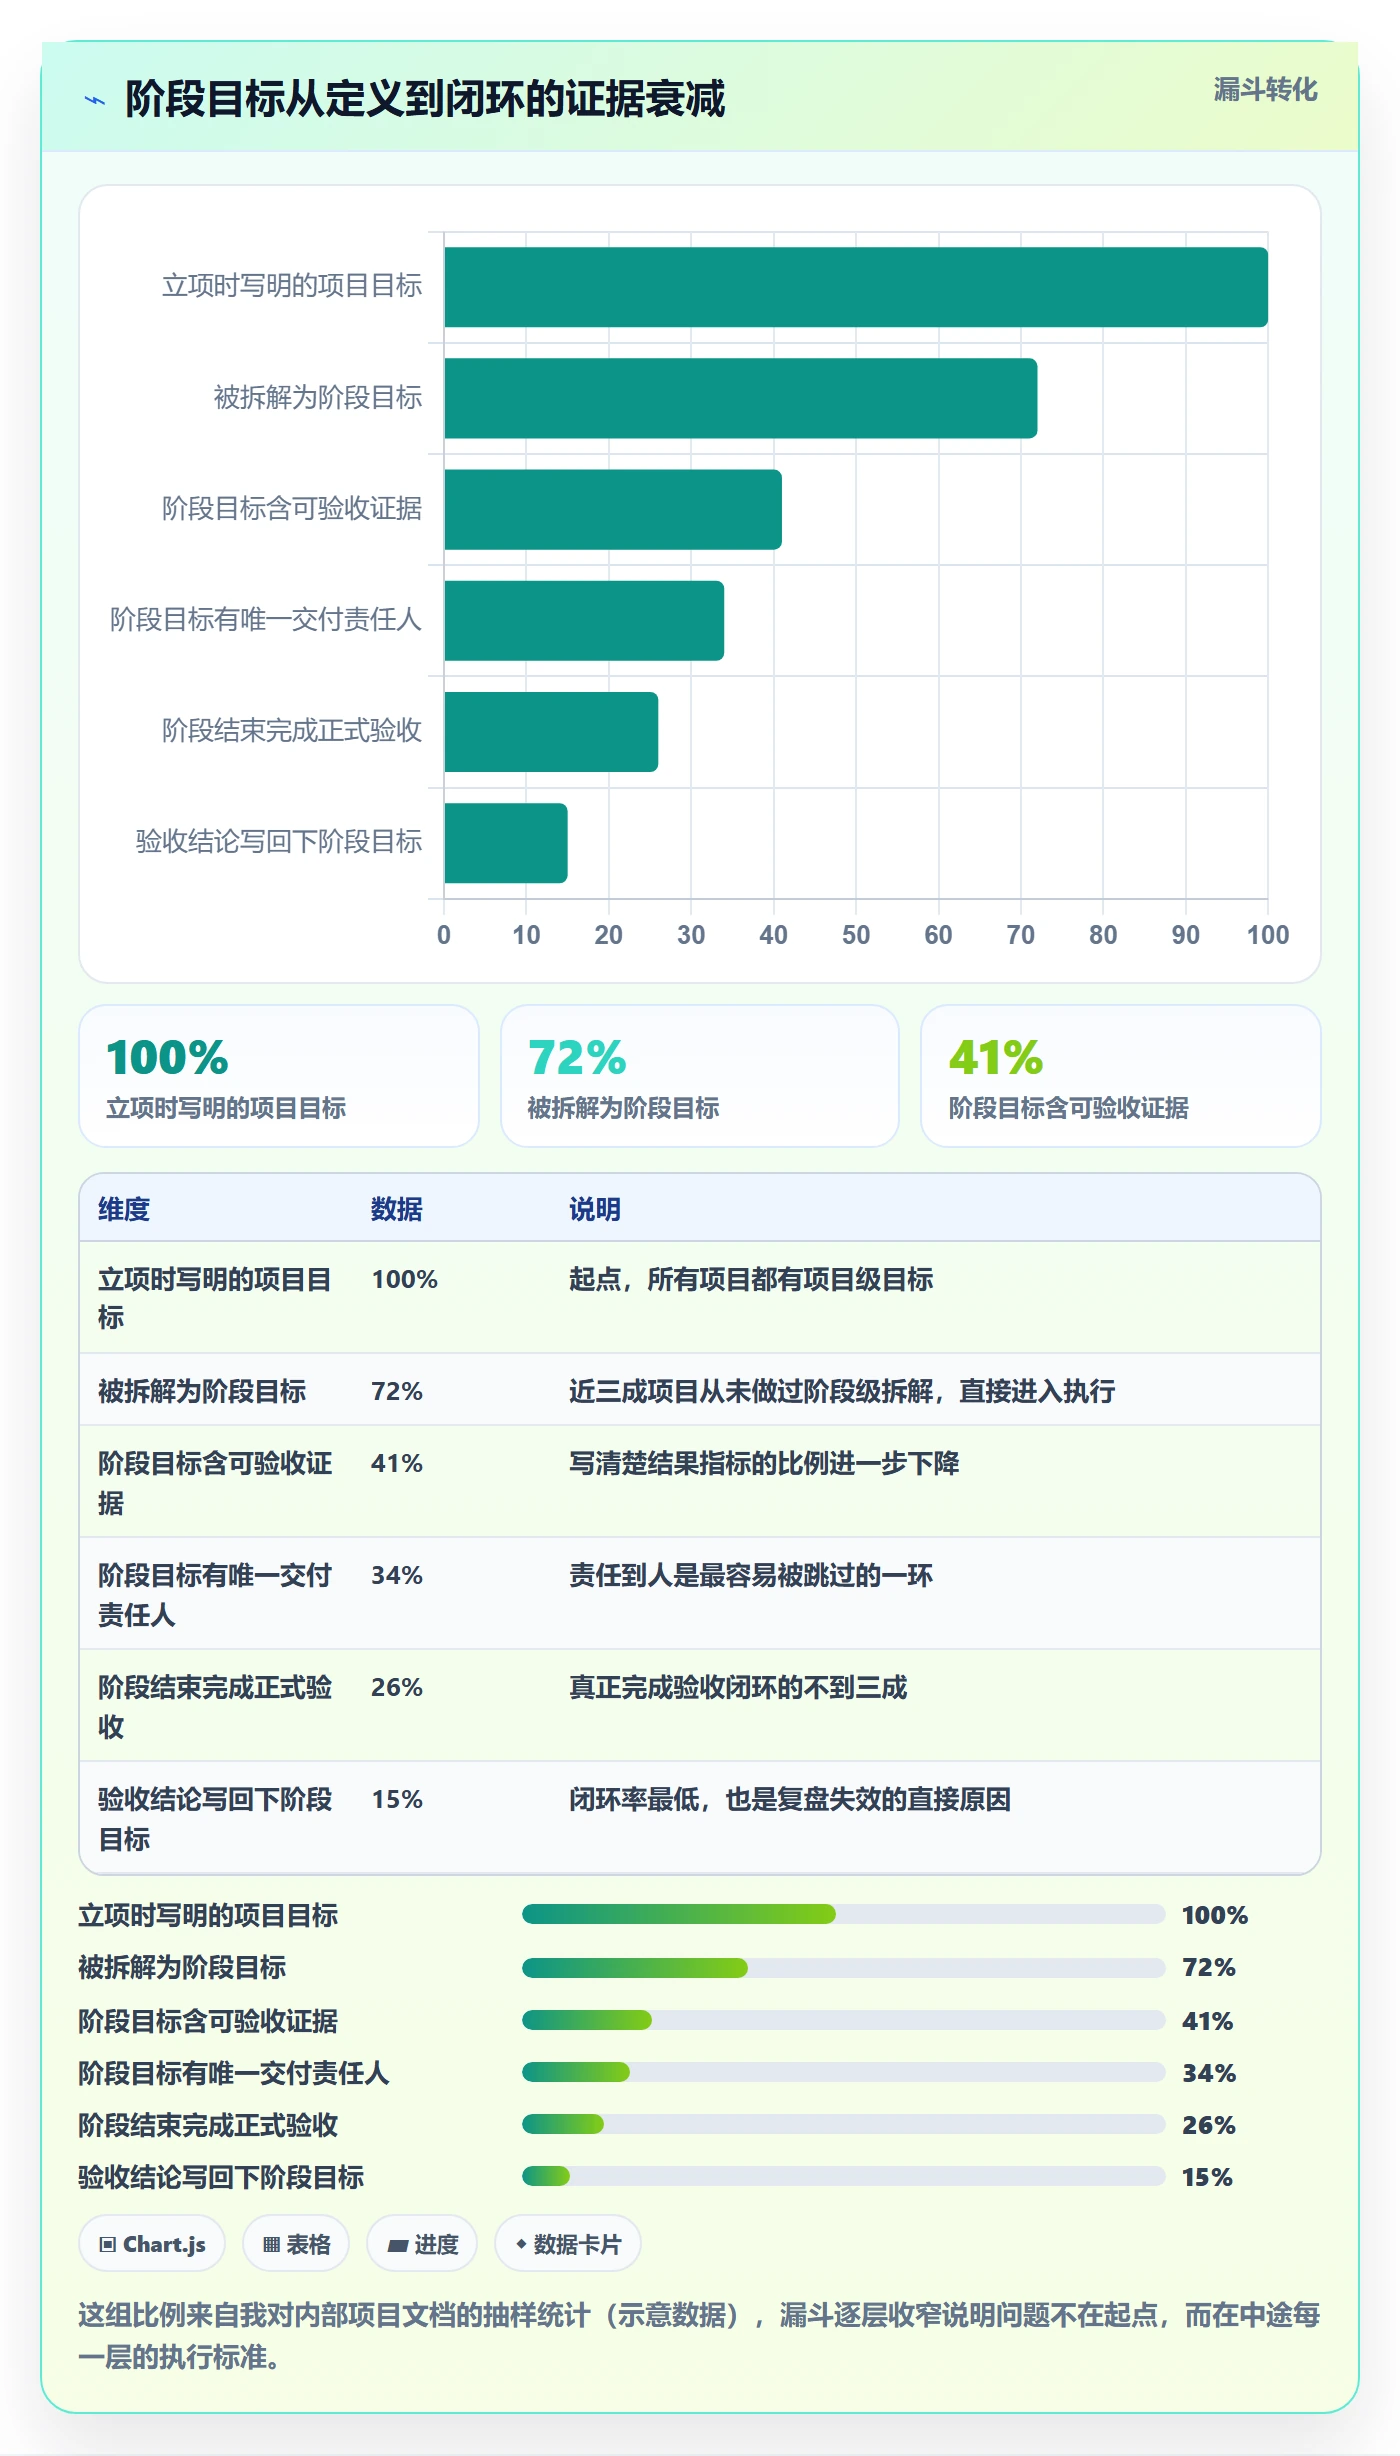
Task: Click the 100% stat card
Action: tap(279, 1076)
